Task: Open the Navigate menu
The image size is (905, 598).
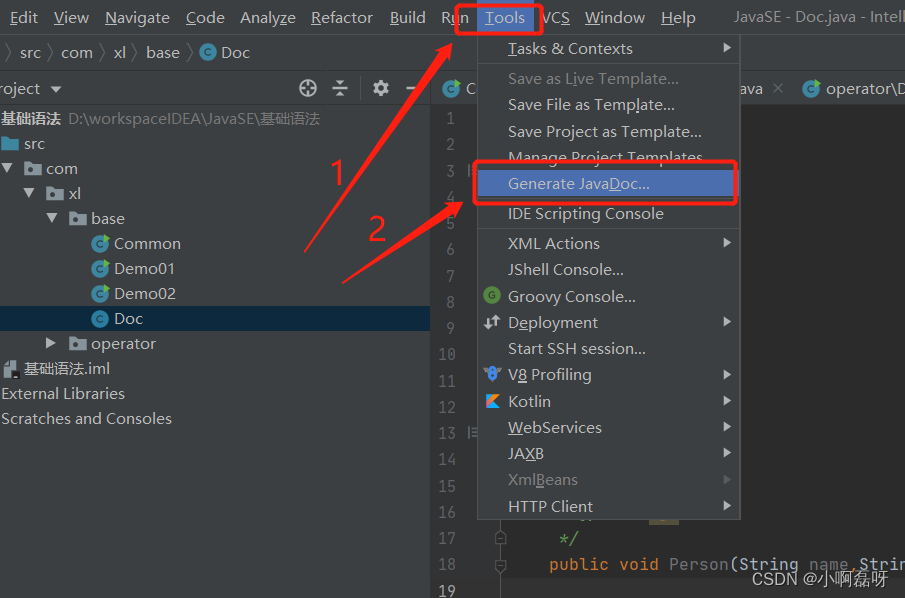Action: pos(137,18)
